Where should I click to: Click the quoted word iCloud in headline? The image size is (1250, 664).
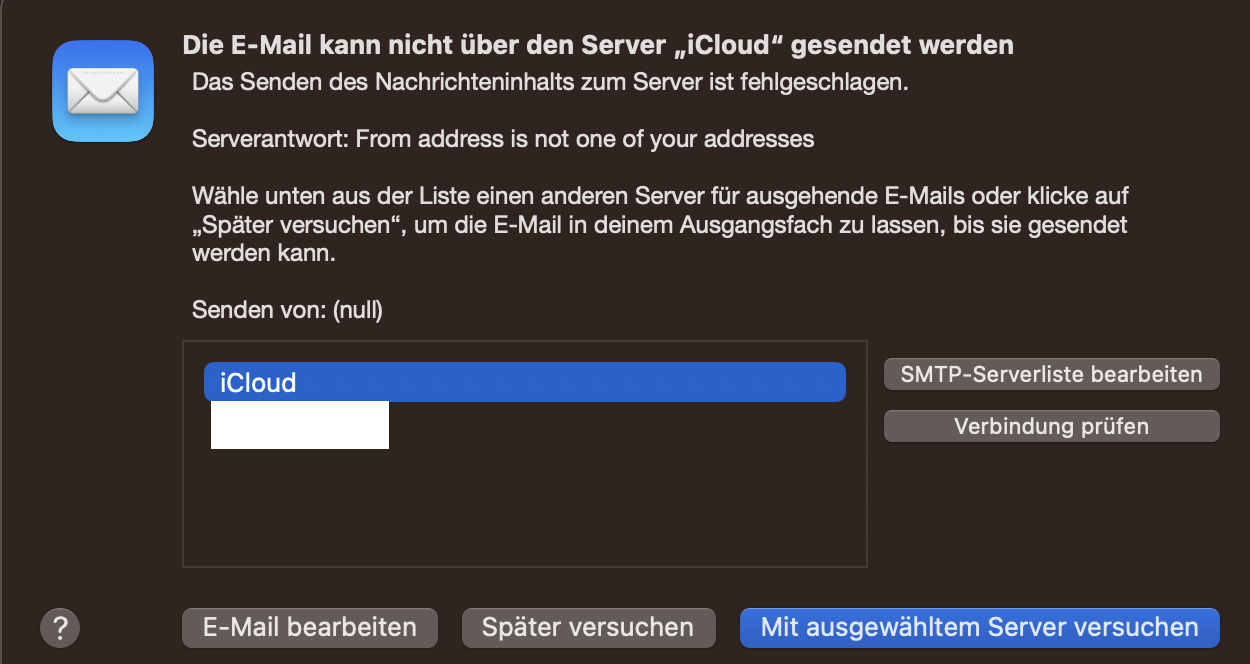click(735, 45)
